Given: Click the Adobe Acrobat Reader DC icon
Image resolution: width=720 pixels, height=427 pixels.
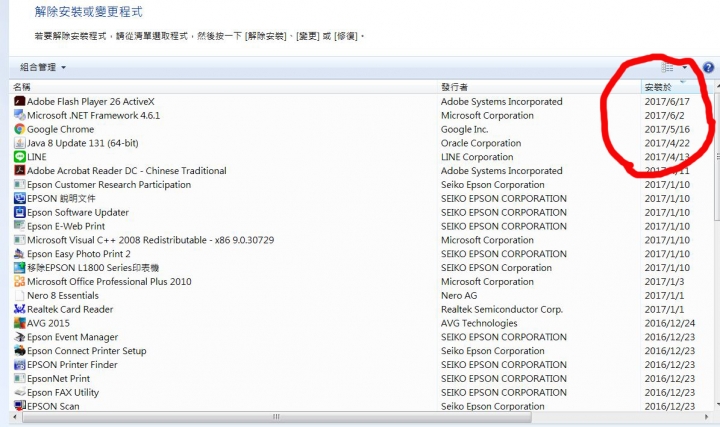Looking at the screenshot, I should coord(19,170).
